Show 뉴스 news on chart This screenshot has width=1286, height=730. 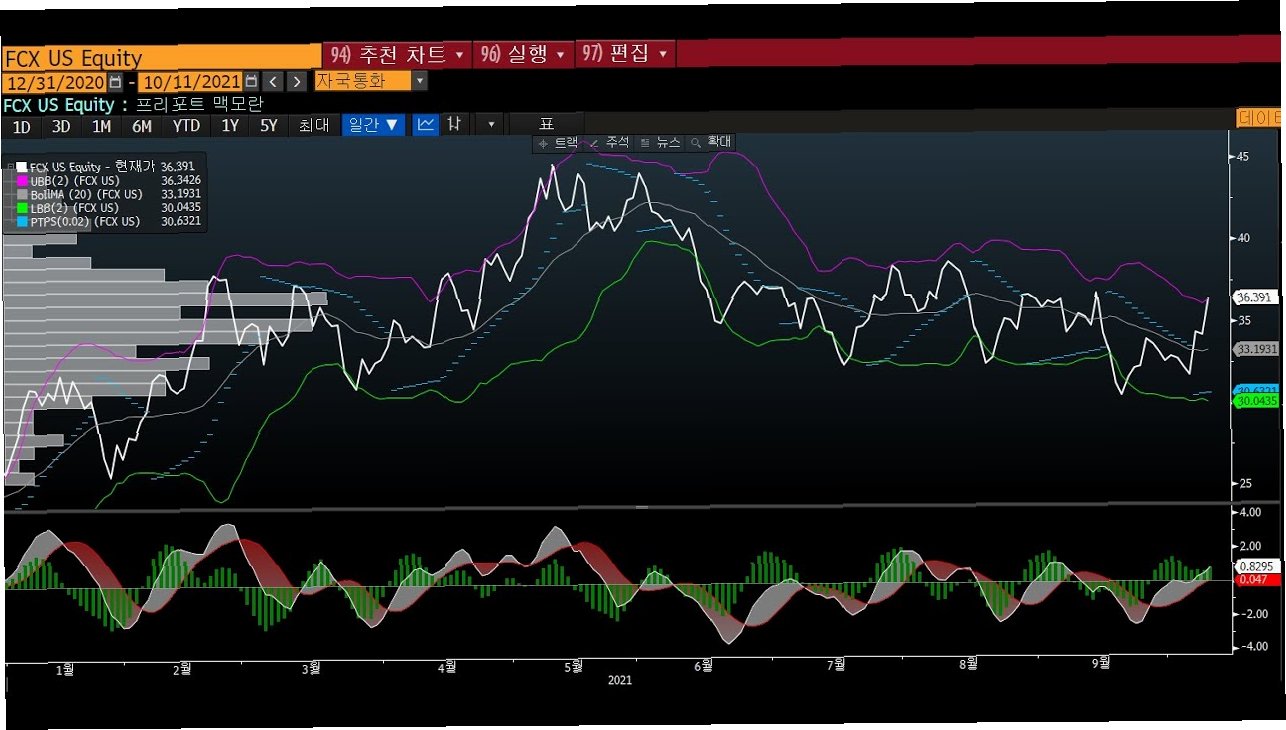[x=660, y=143]
